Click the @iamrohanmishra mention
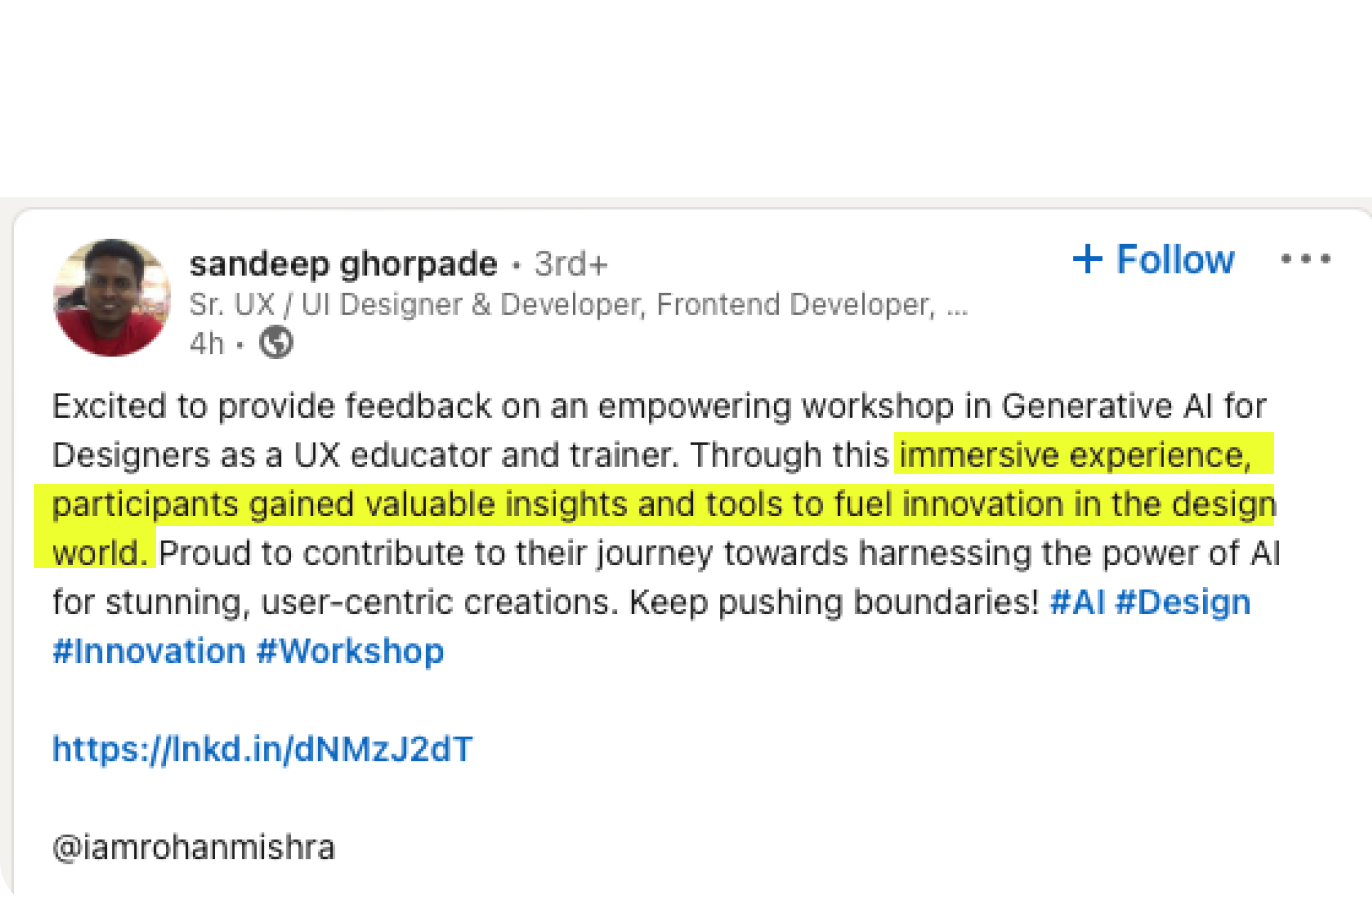The width and height of the screenshot is (1372, 910). [x=194, y=847]
